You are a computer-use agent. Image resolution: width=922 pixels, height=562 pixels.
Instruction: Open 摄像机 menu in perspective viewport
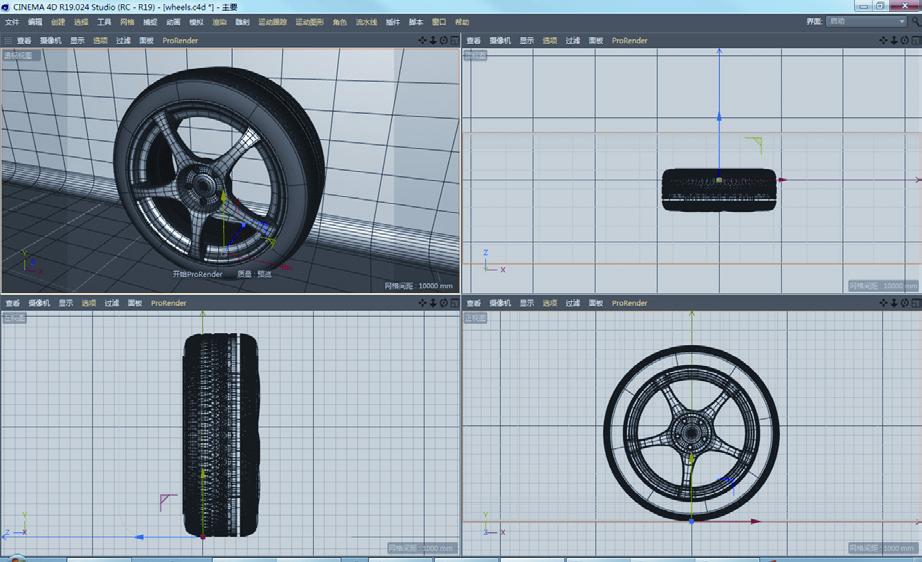(x=51, y=41)
